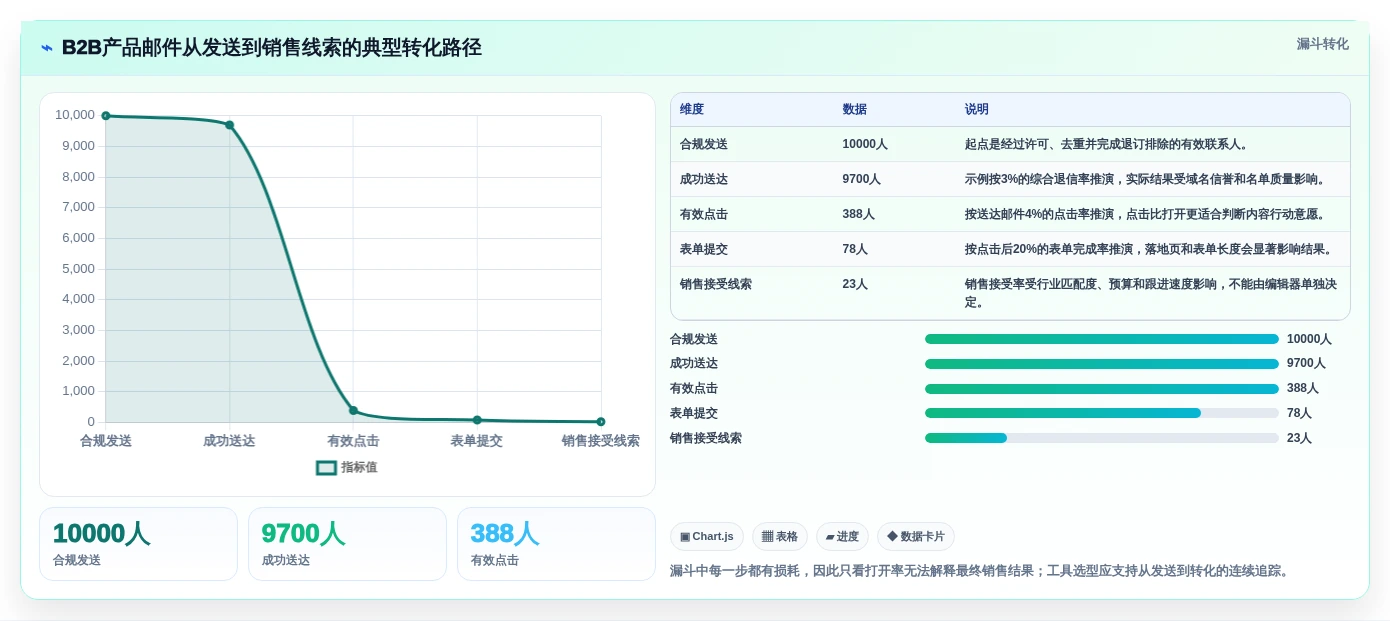Select the 表格 chip
The width and height of the screenshot is (1390, 621).
tap(780, 536)
